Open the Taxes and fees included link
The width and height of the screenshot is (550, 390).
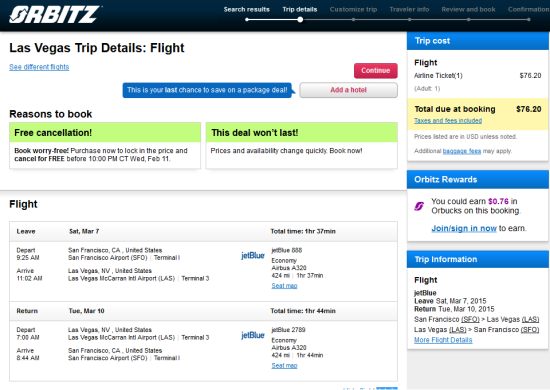point(448,121)
